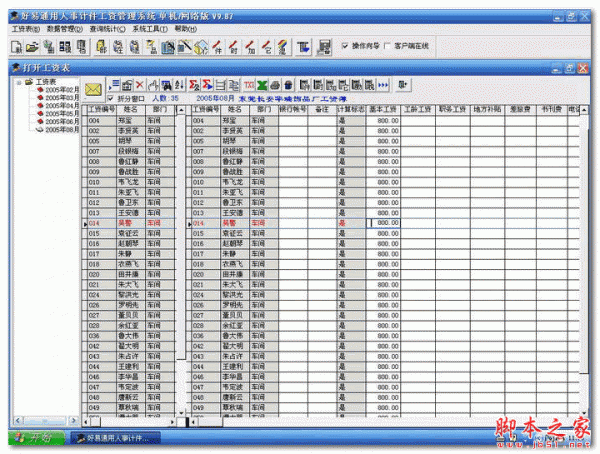Click the 加 overtime red-pen icon
Image resolution: width=600 pixels, height=454 pixels.
click(251, 47)
